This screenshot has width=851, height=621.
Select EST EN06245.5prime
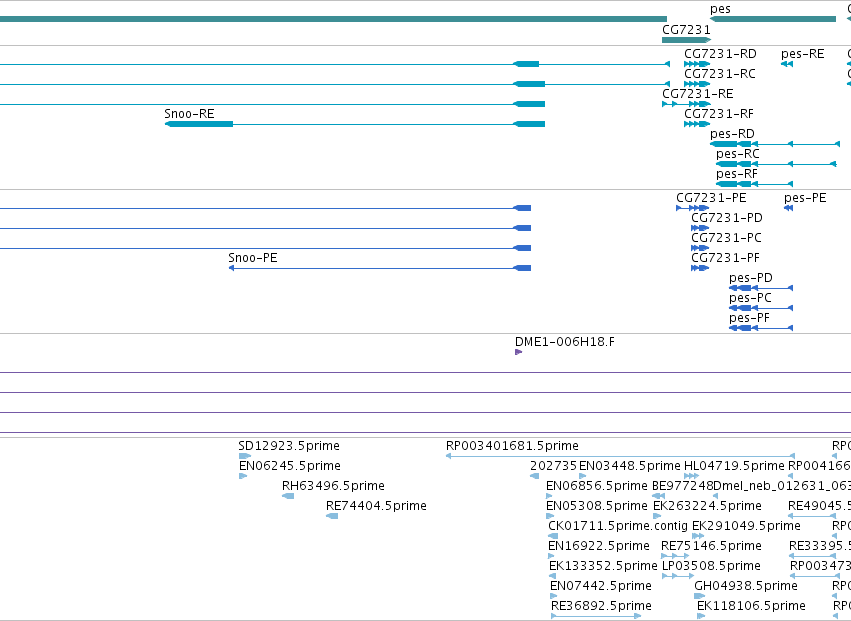[x=290, y=466]
